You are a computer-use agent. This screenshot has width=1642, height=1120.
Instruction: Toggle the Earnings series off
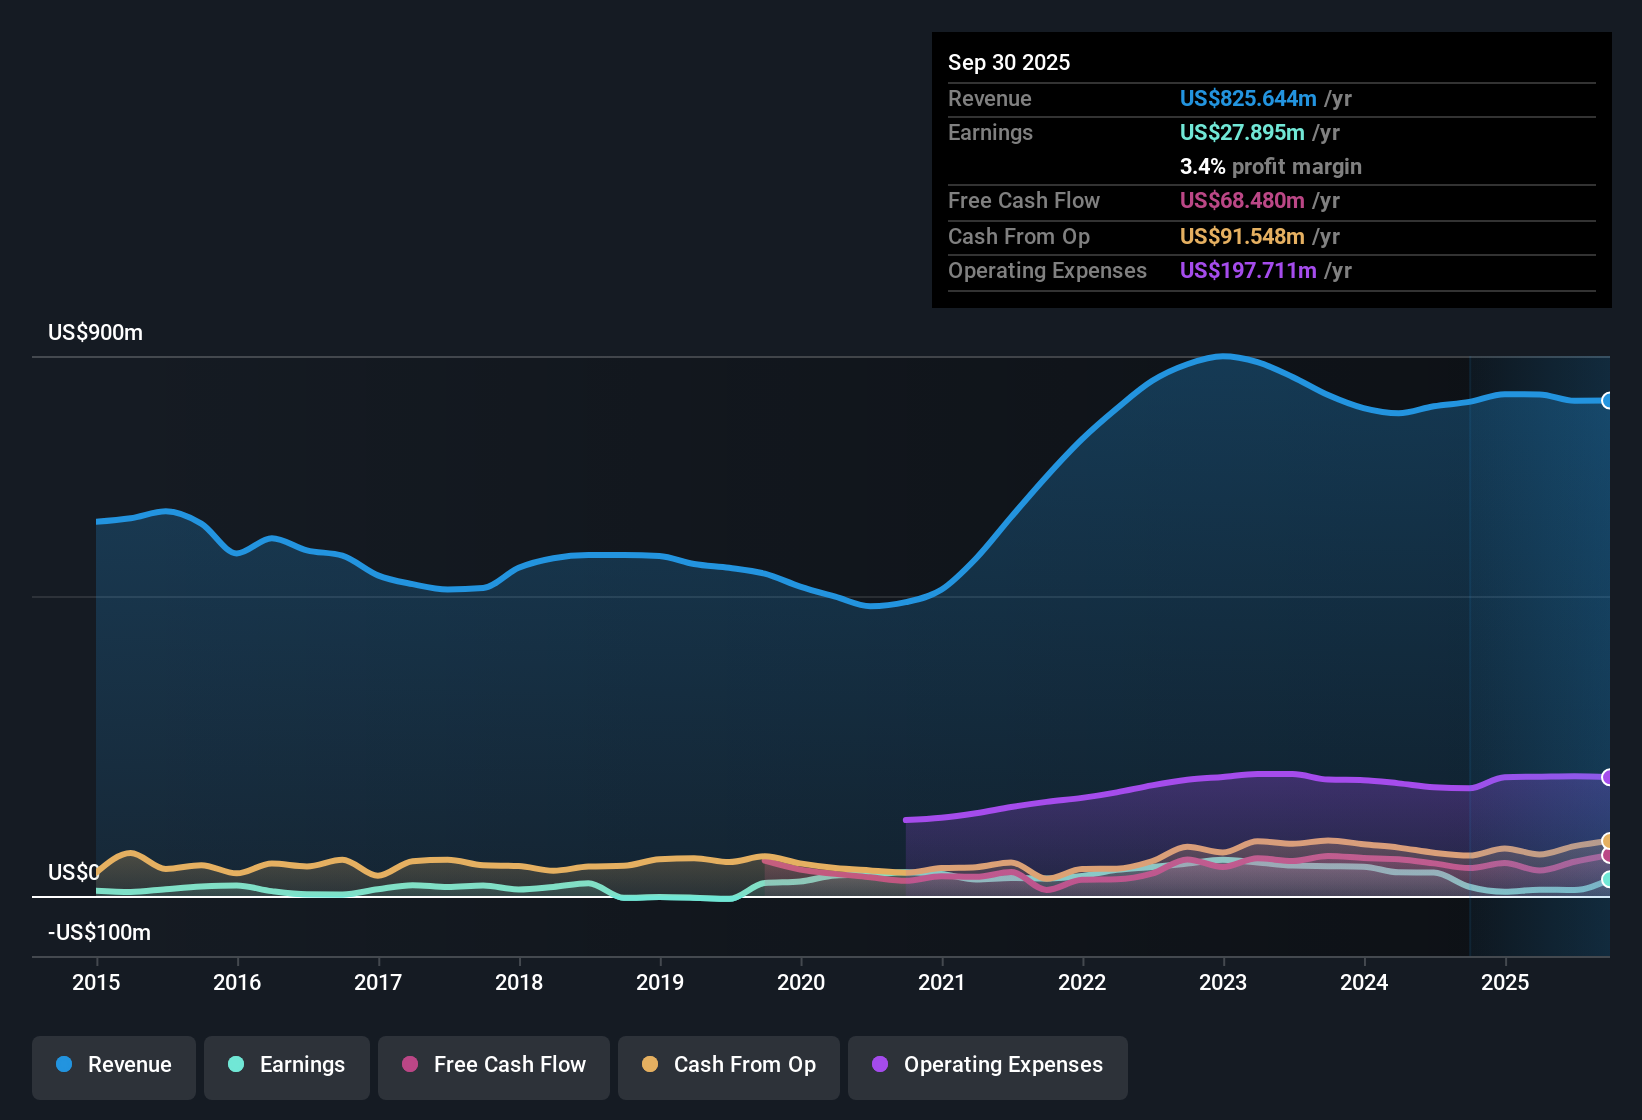(x=287, y=1065)
